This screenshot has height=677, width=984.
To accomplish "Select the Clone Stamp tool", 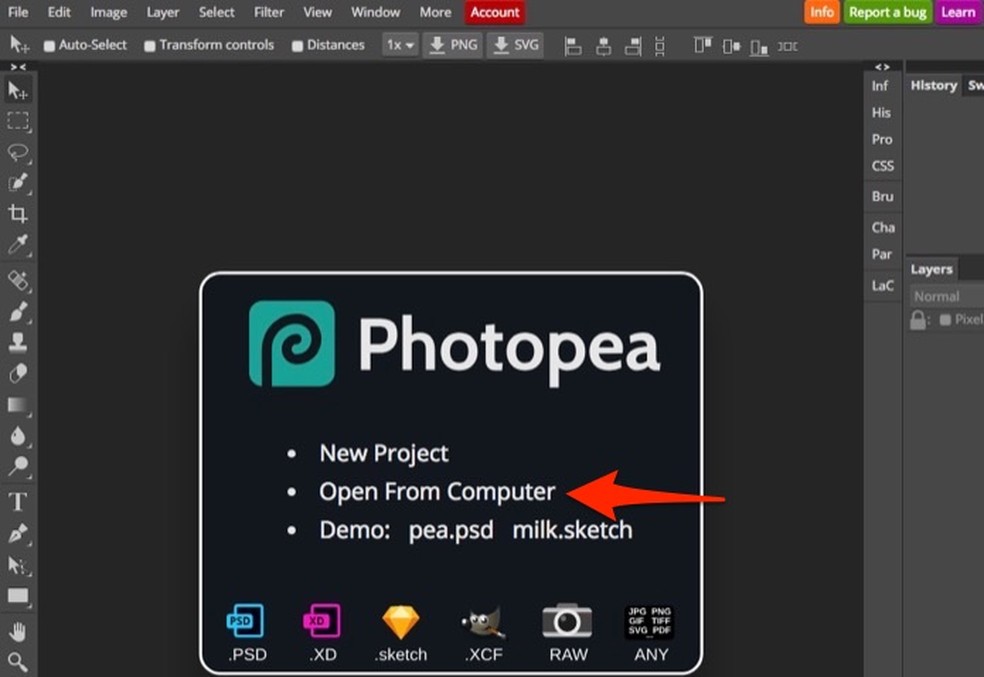I will coord(17,341).
